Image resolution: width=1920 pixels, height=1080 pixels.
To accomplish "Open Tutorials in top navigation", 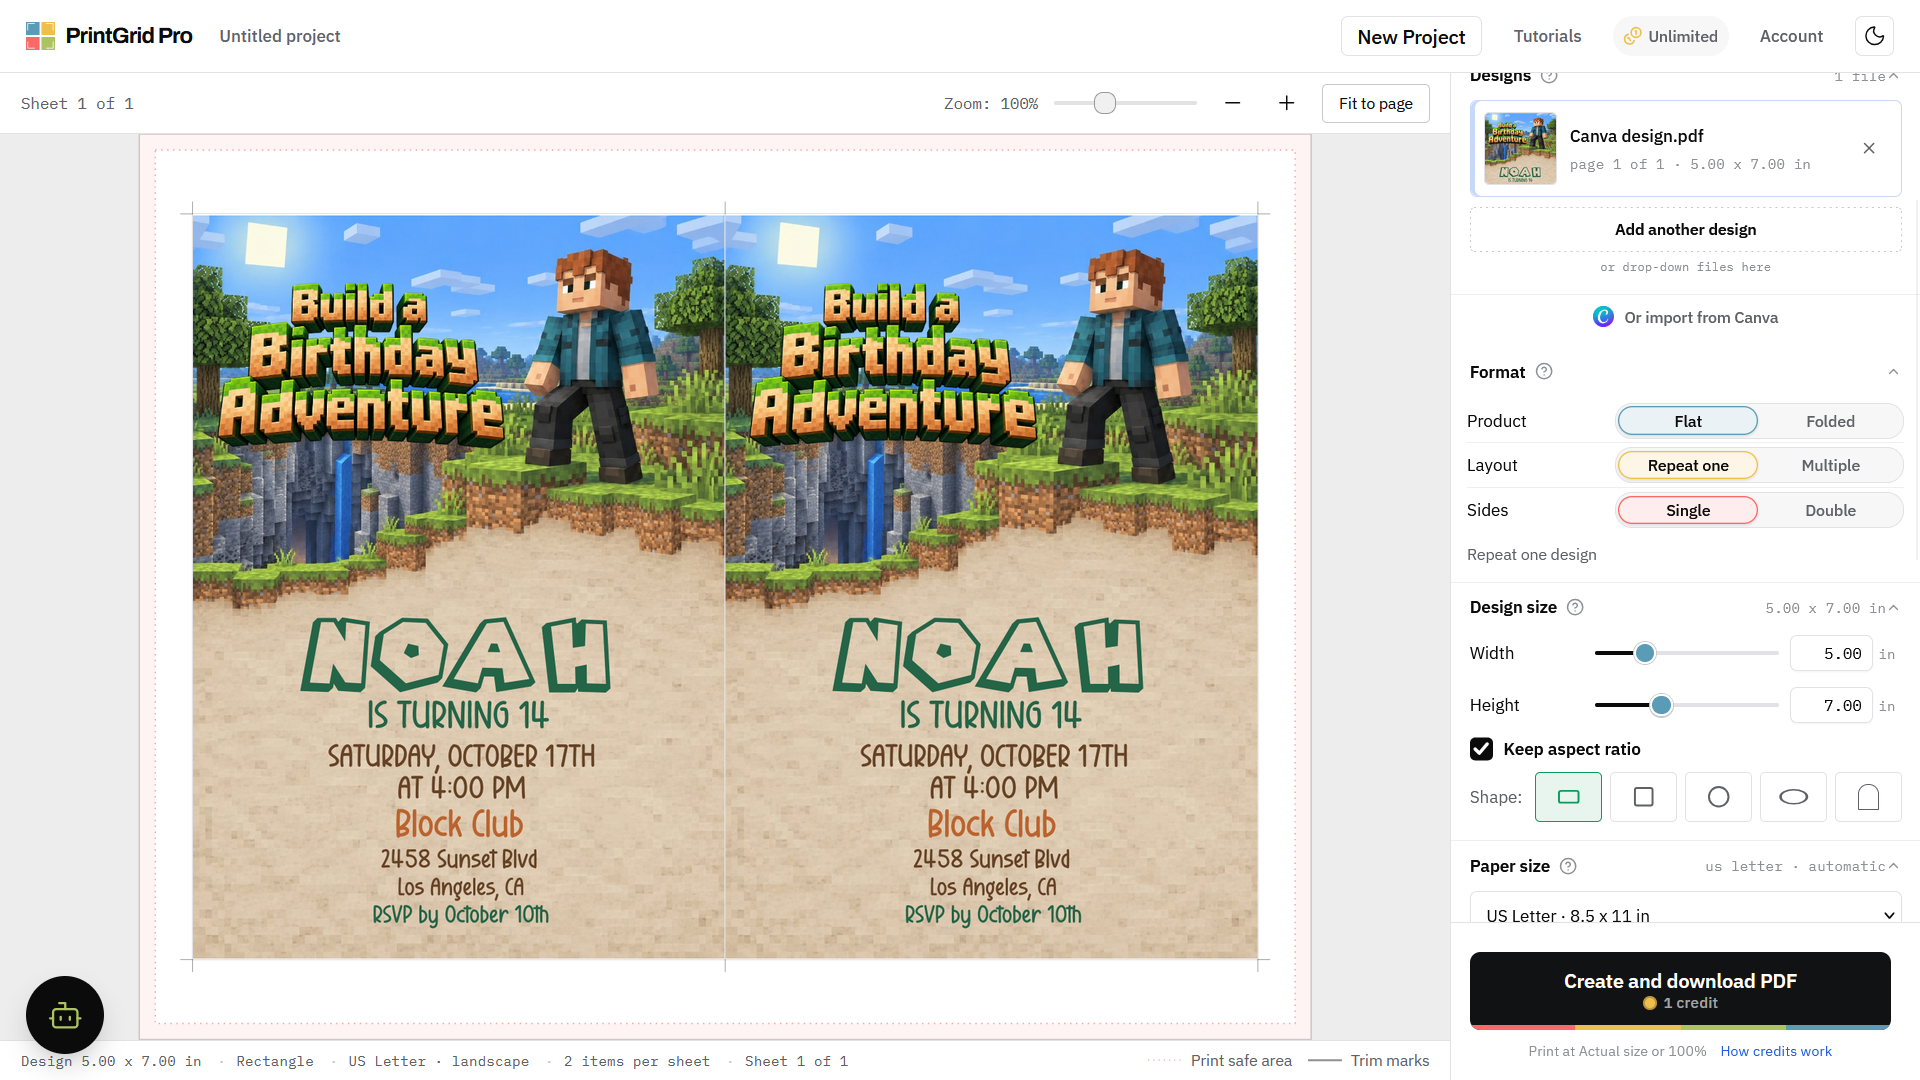I will pos(1547,36).
